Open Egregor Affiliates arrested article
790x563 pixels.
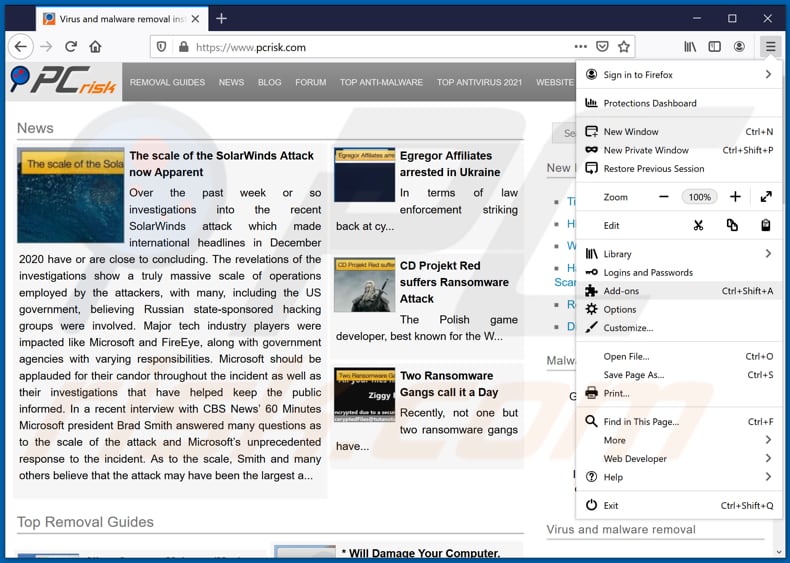click(x=450, y=164)
